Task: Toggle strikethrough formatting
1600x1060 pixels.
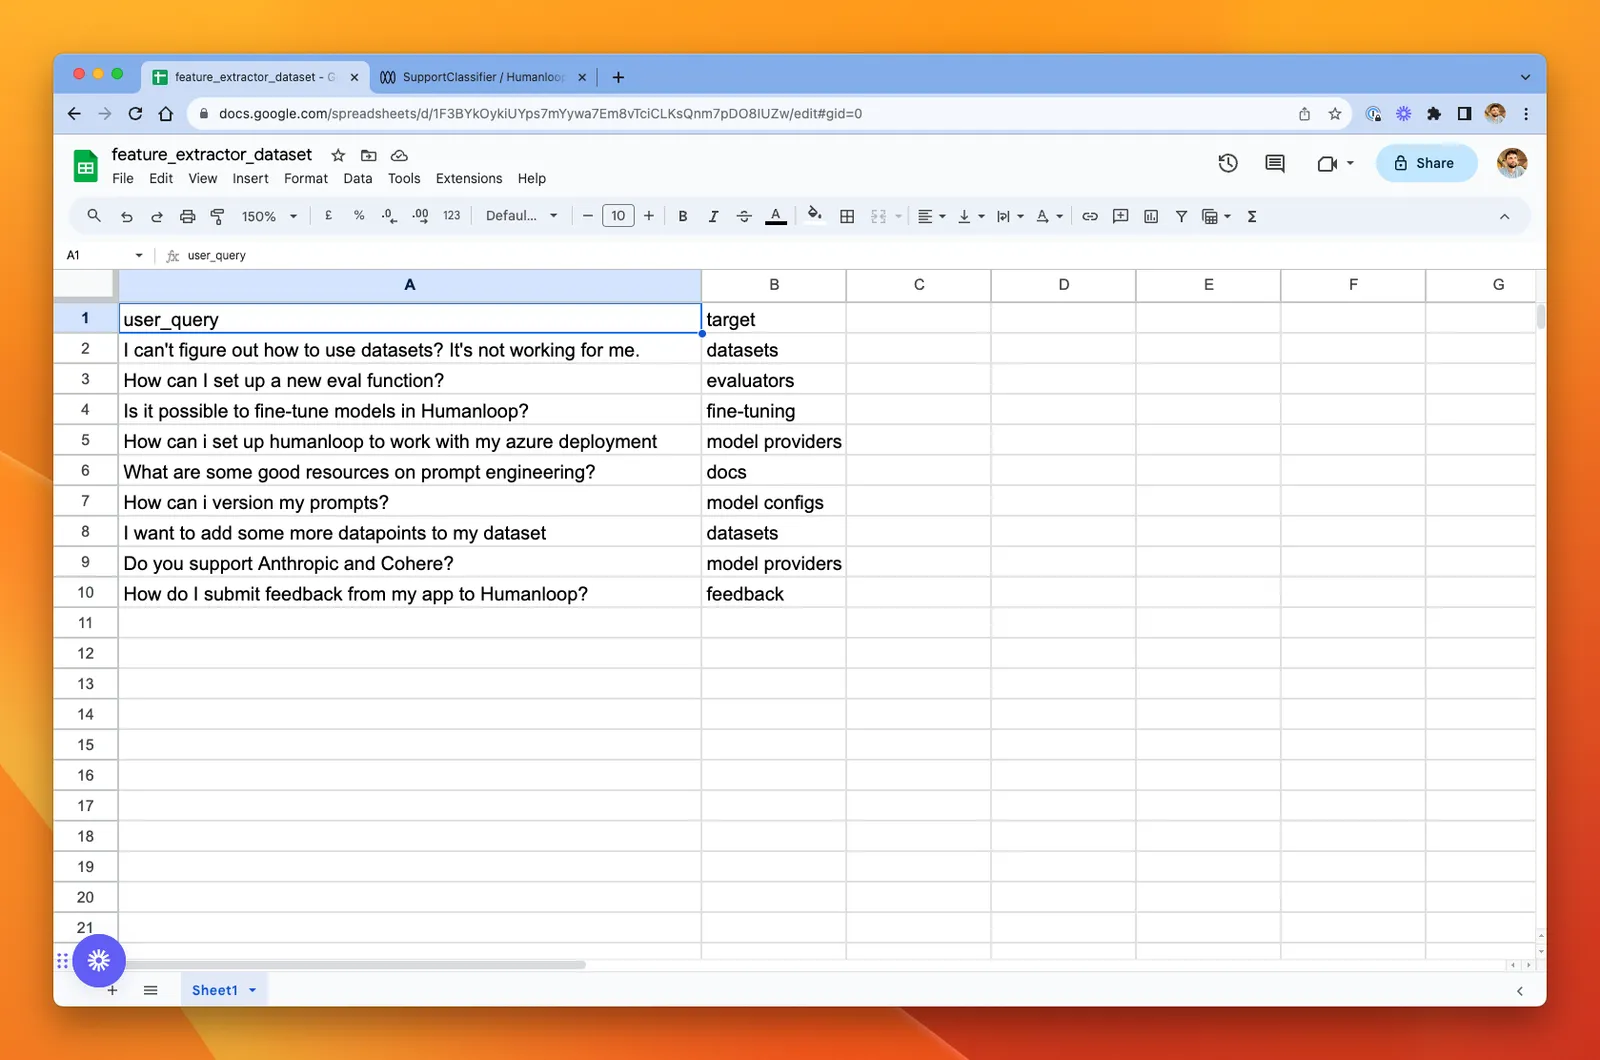Action: point(744,216)
